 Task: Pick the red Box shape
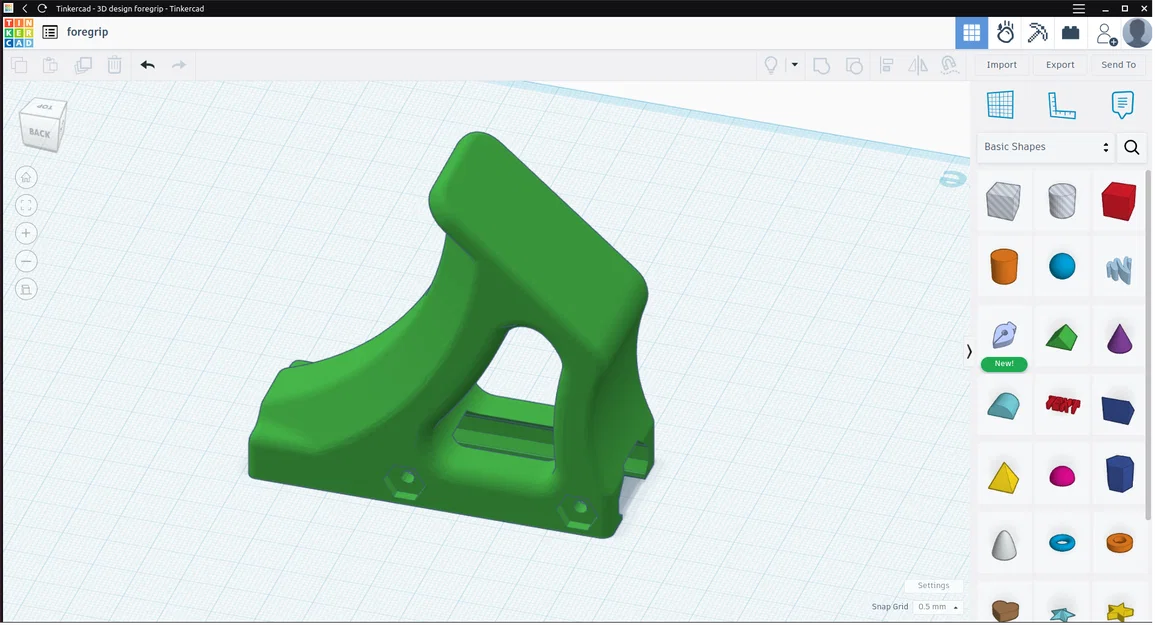1119,201
